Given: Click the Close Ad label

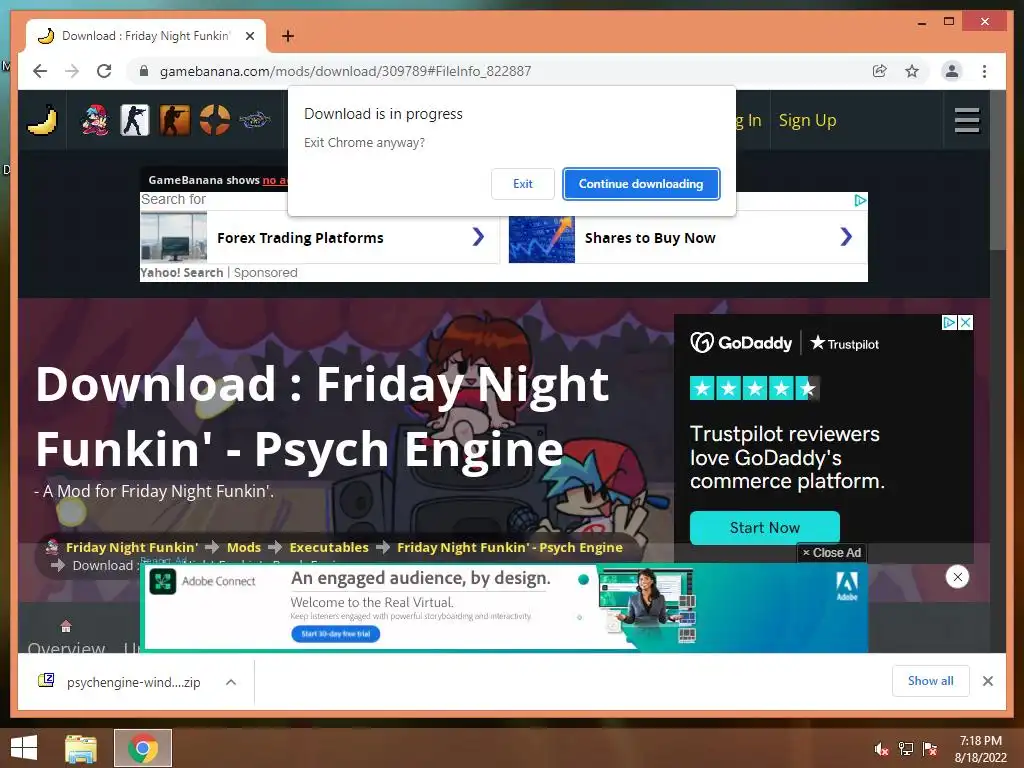Looking at the screenshot, I should 831,552.
